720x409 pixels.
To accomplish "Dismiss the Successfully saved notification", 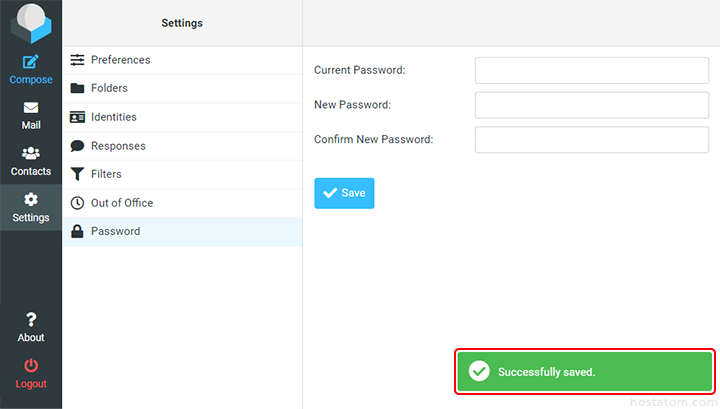I will (585, 372).
